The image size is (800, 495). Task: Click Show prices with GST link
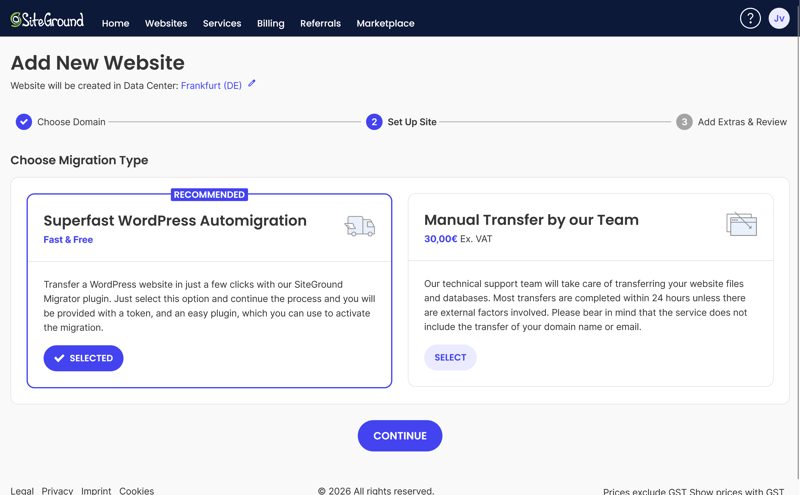(x=736, y=491)
